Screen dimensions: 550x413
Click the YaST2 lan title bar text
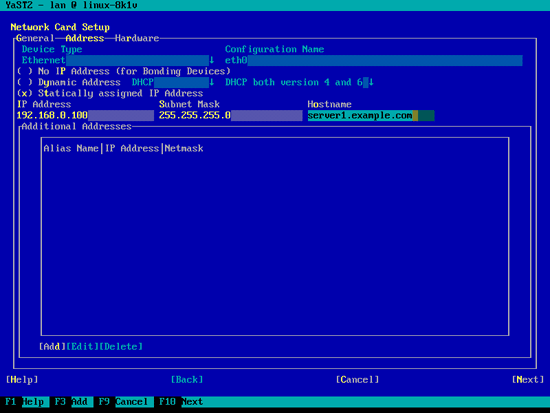point(71,5)
